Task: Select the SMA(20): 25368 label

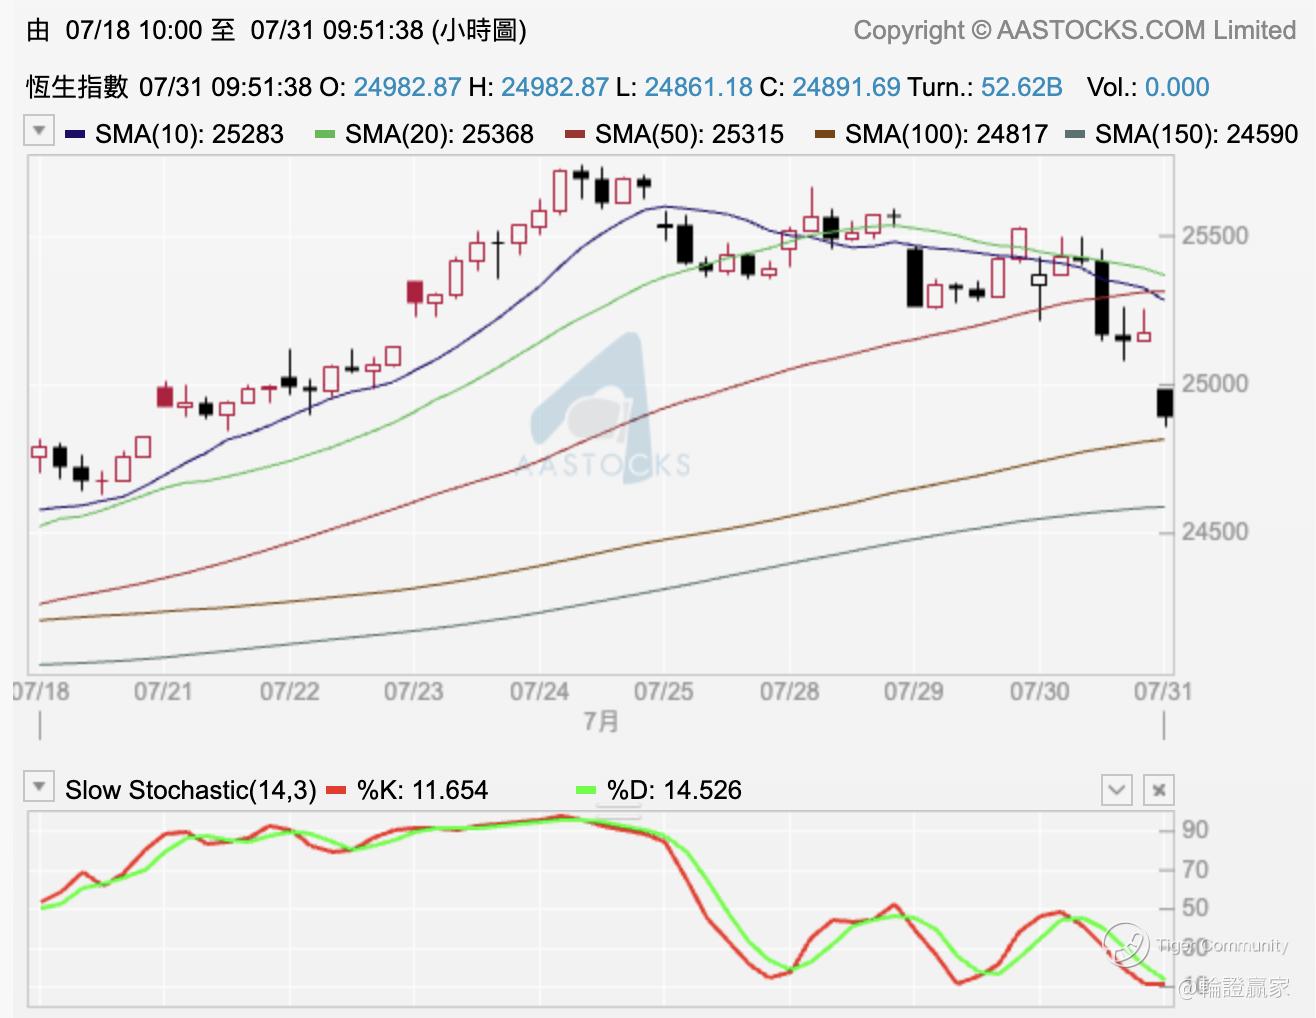Action: [439, 134]
